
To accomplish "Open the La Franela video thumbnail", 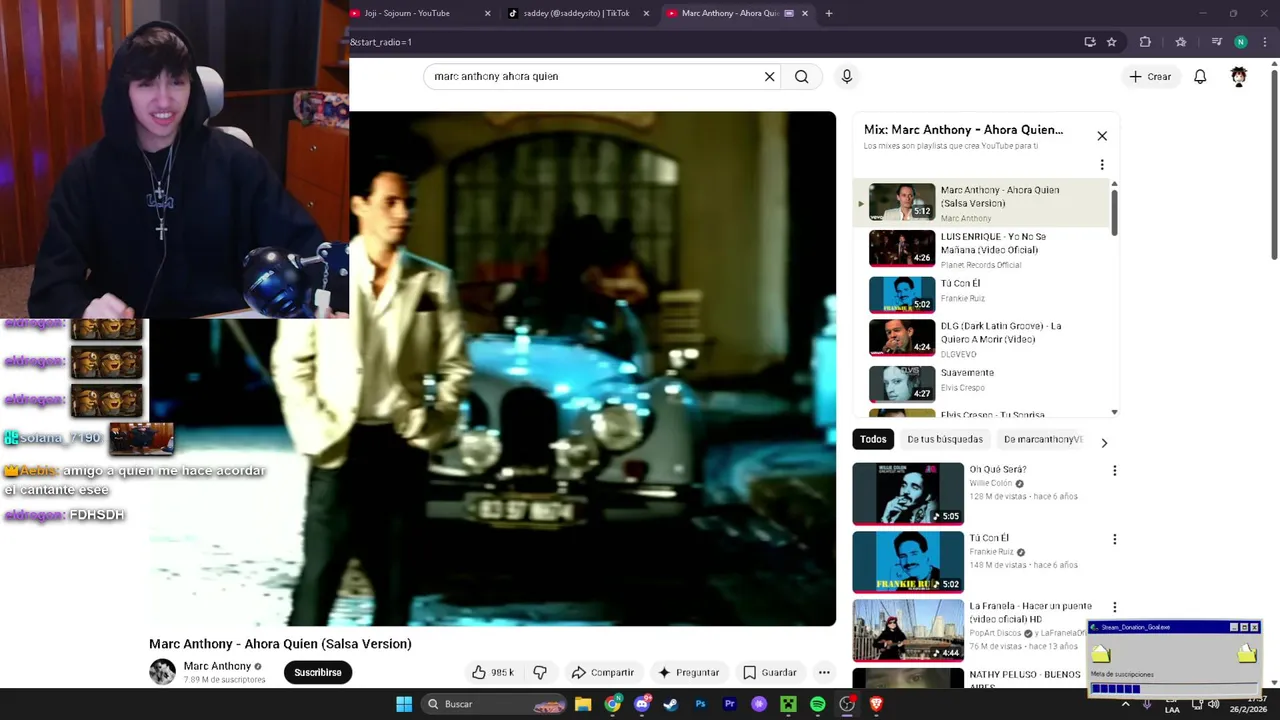I will click(908, 630).
